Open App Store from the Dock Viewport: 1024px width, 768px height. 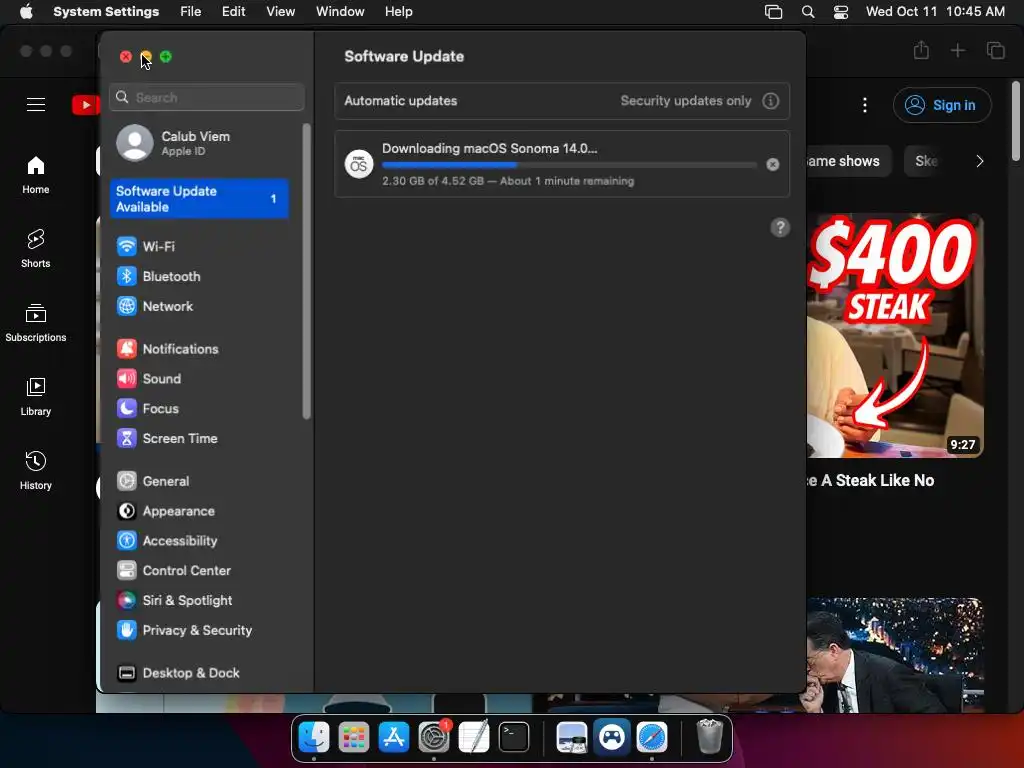[394, 737]
